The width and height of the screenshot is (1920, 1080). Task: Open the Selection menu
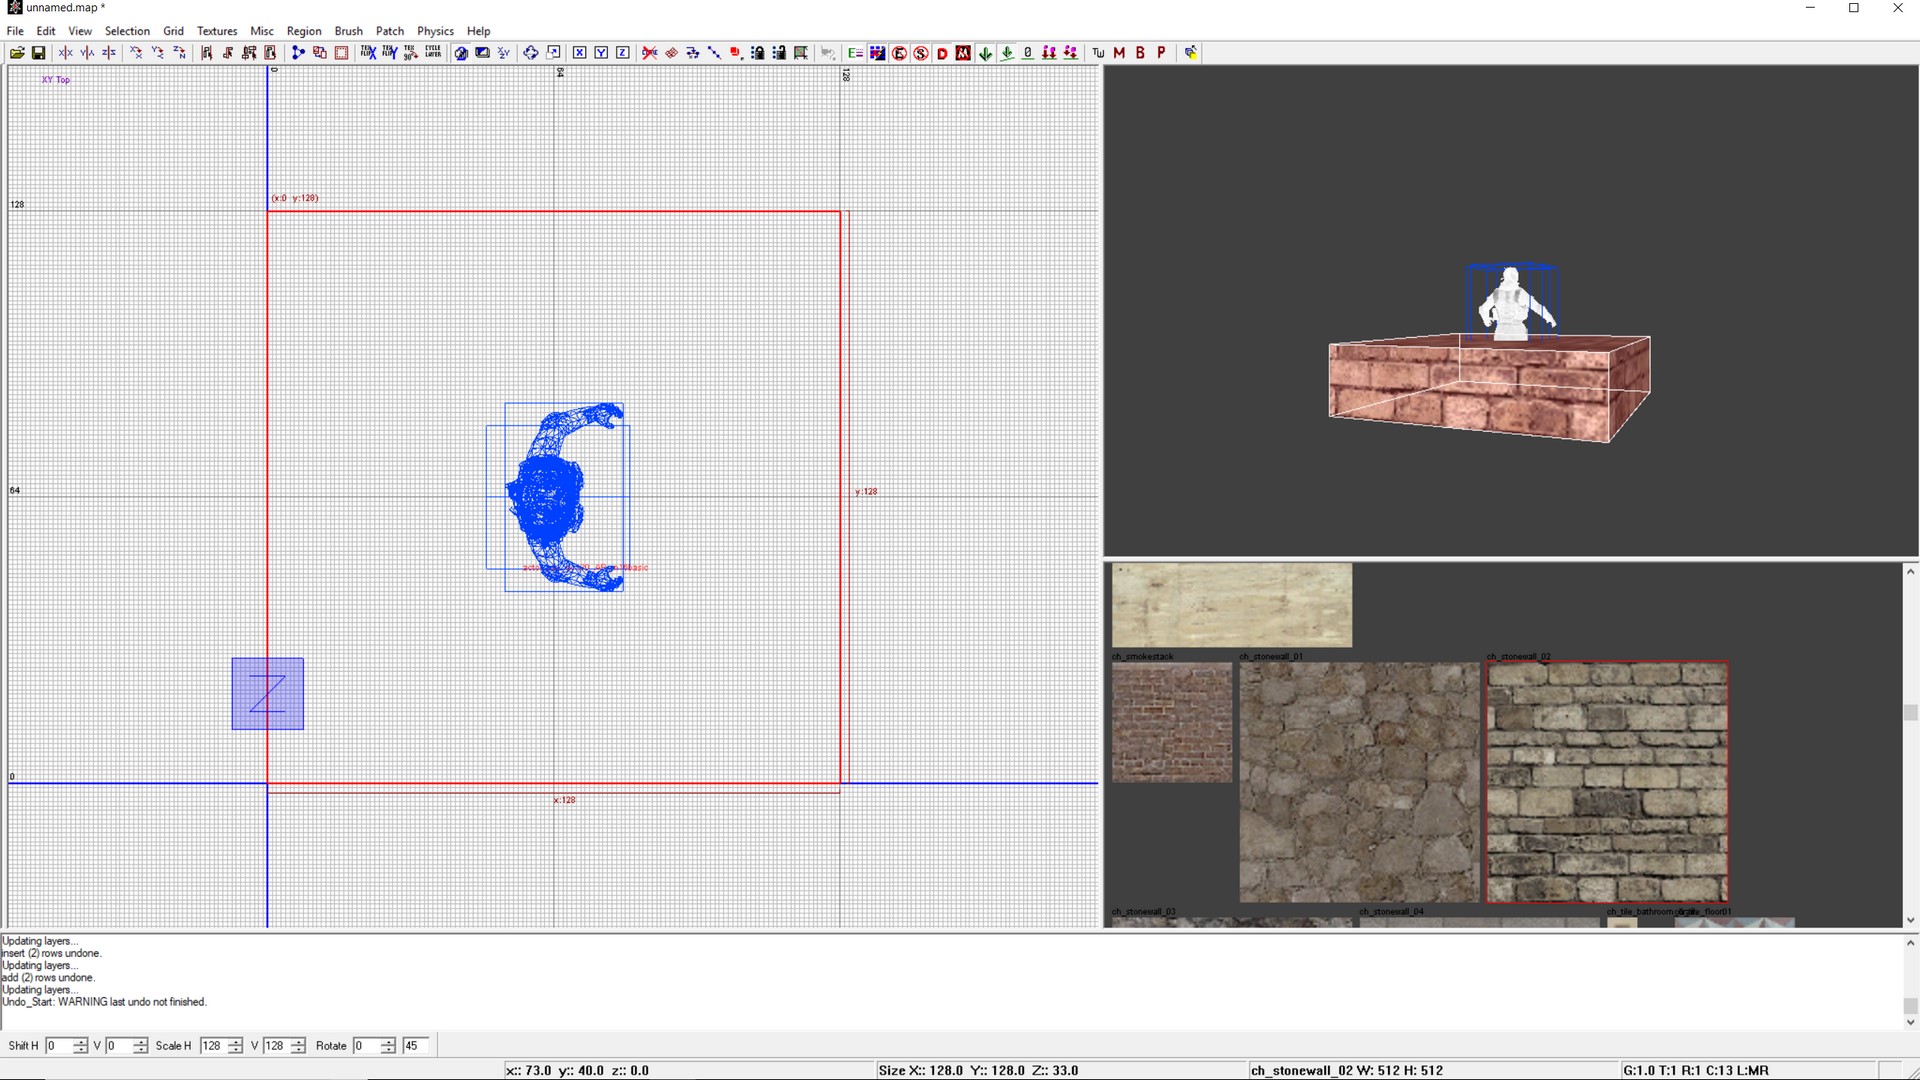127,31
